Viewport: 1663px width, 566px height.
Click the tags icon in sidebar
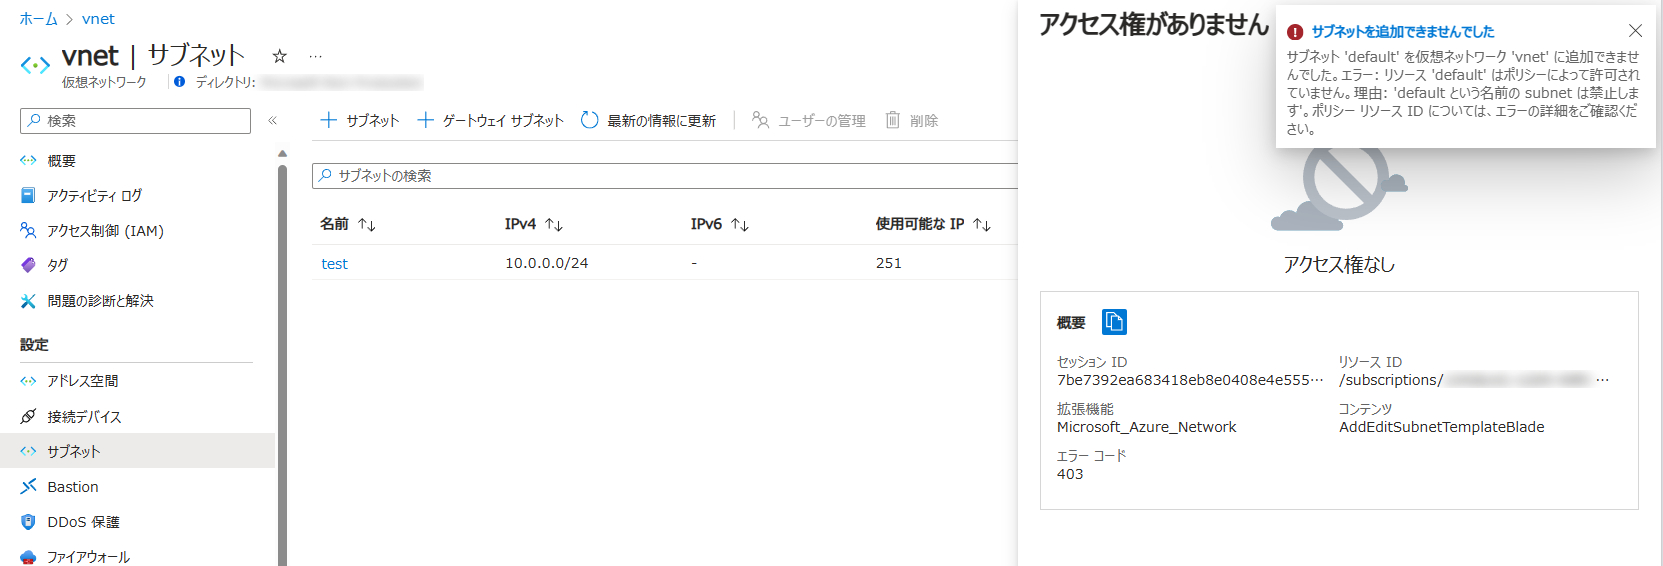[28, 265]
